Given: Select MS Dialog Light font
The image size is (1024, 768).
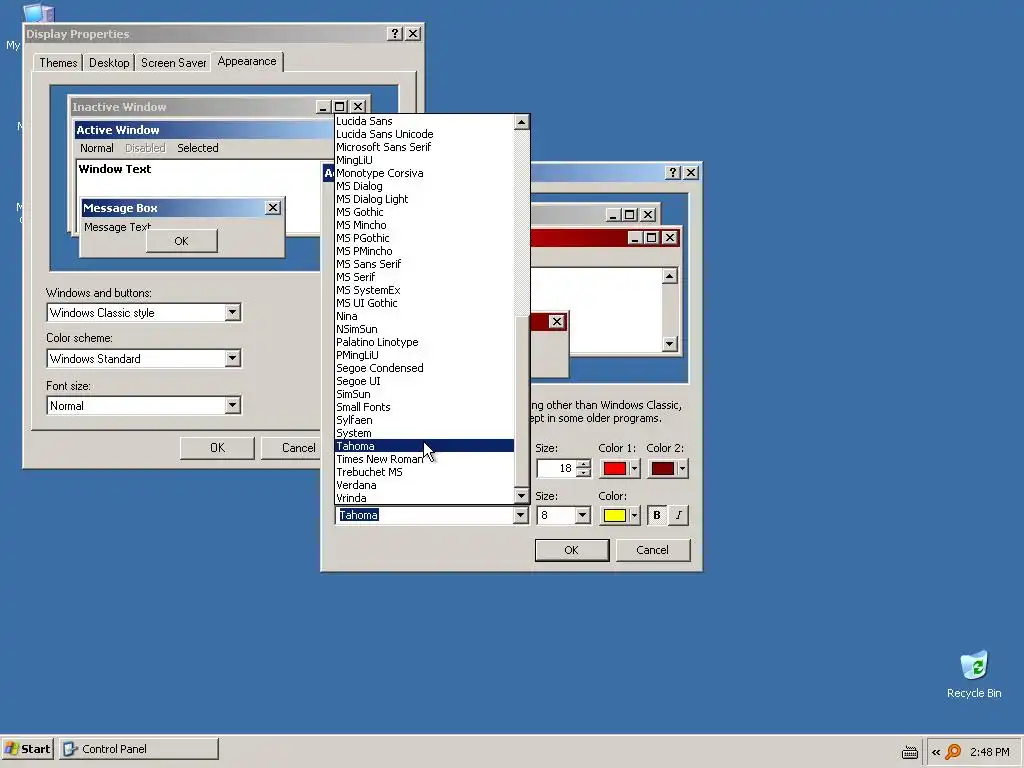Looking at the screenshot, I should (x=424, y=199).
